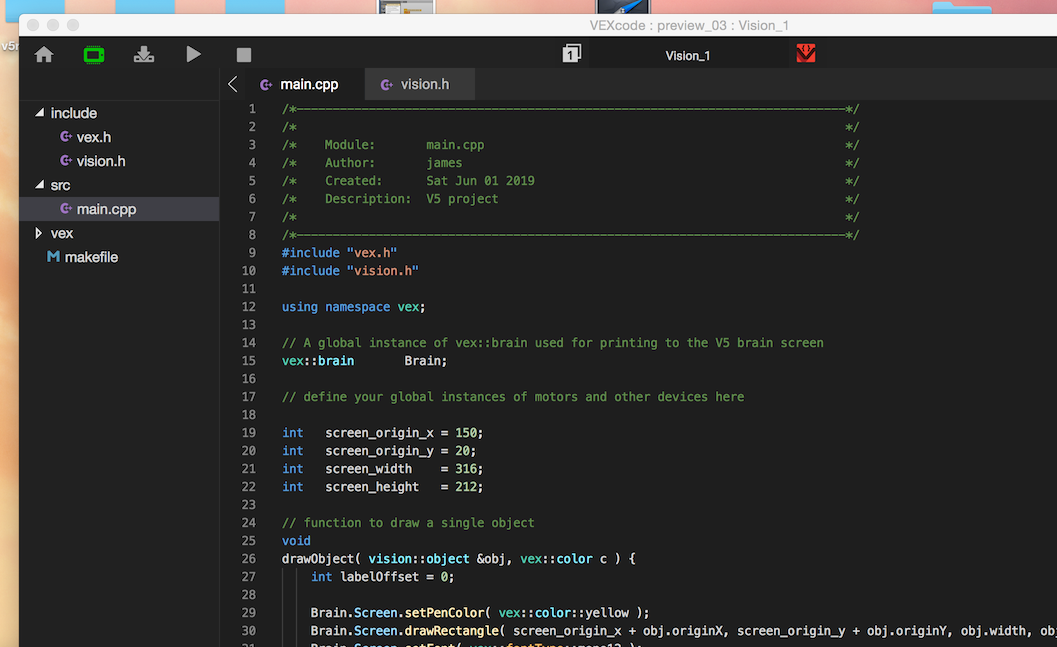Select main.cpp in the src folder
Image resolution: width=1057 pixels, height=647 pixels.
106,209
